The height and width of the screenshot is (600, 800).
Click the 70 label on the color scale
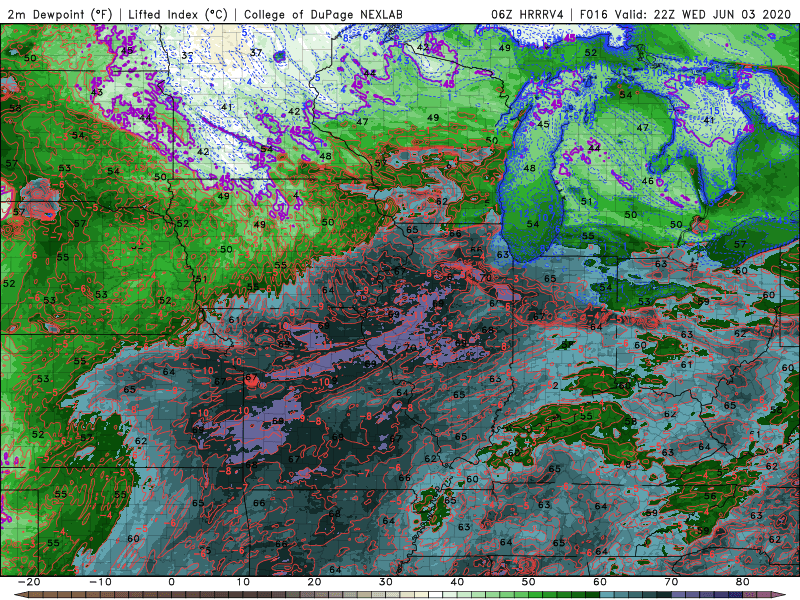tap(671, 582)
